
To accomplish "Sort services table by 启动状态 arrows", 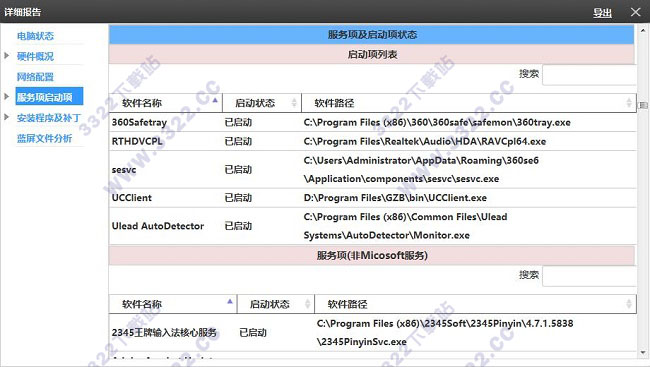I will (307, 304).
